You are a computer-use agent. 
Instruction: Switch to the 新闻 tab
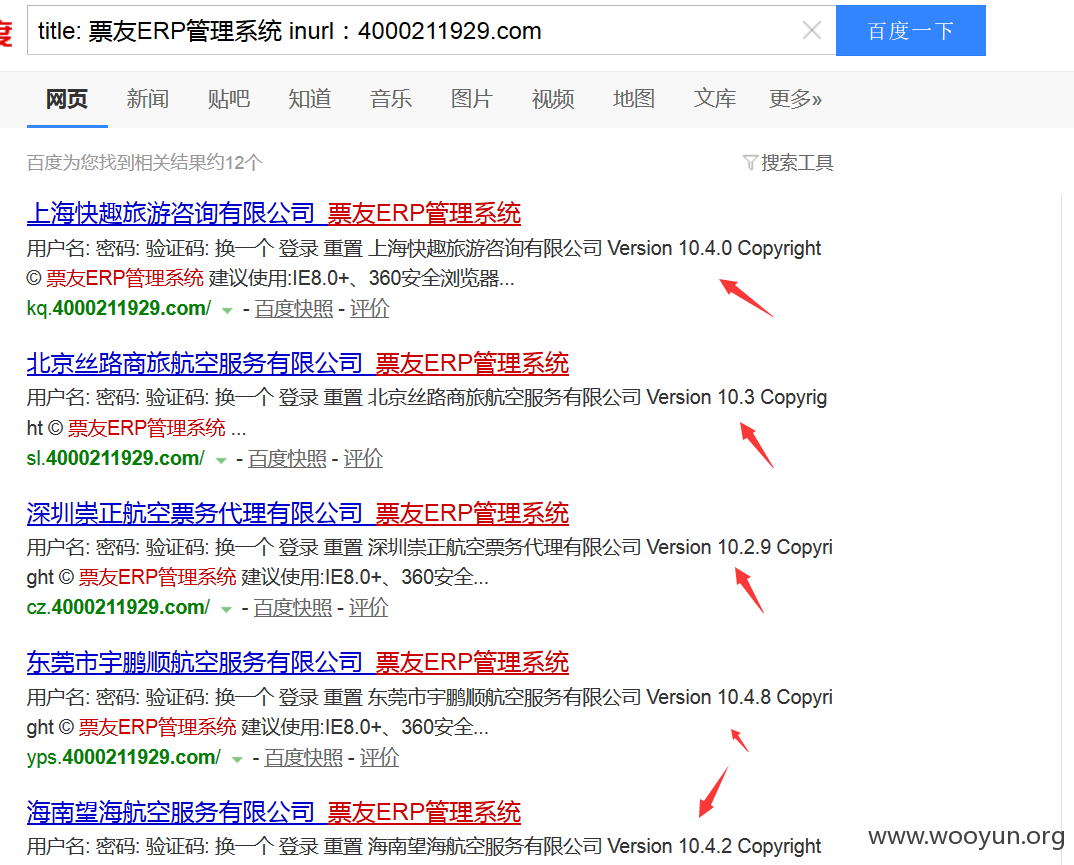tap(147, 99)
